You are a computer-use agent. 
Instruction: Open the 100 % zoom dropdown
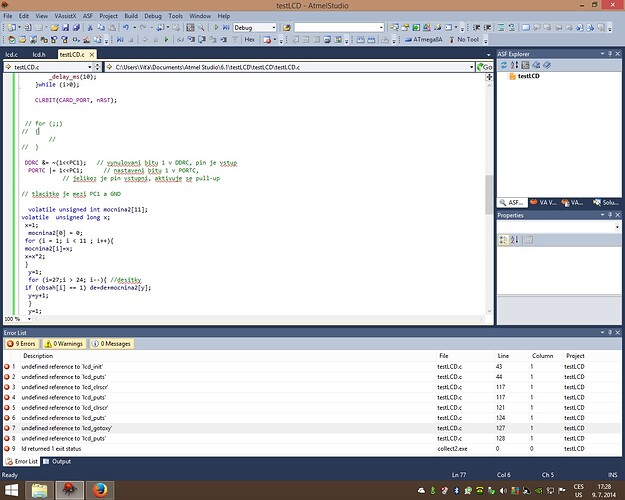pos(29,319)
